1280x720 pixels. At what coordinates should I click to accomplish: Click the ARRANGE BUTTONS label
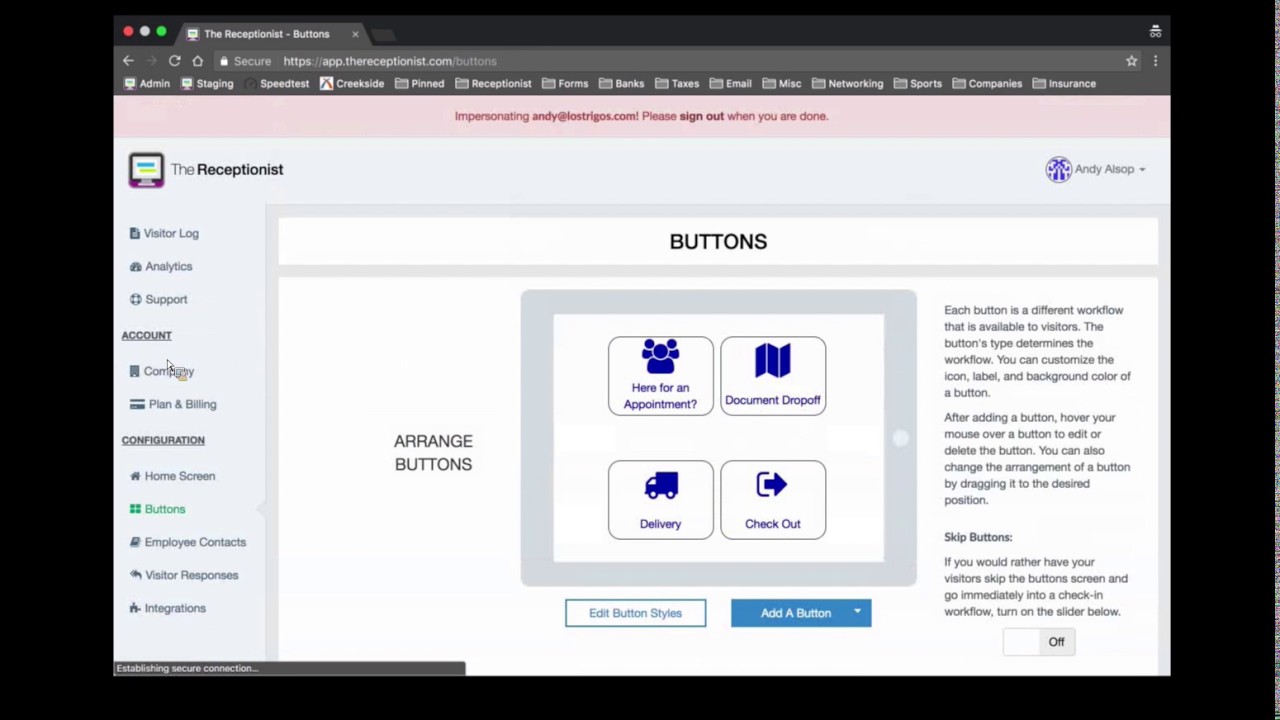coord(433,453)
